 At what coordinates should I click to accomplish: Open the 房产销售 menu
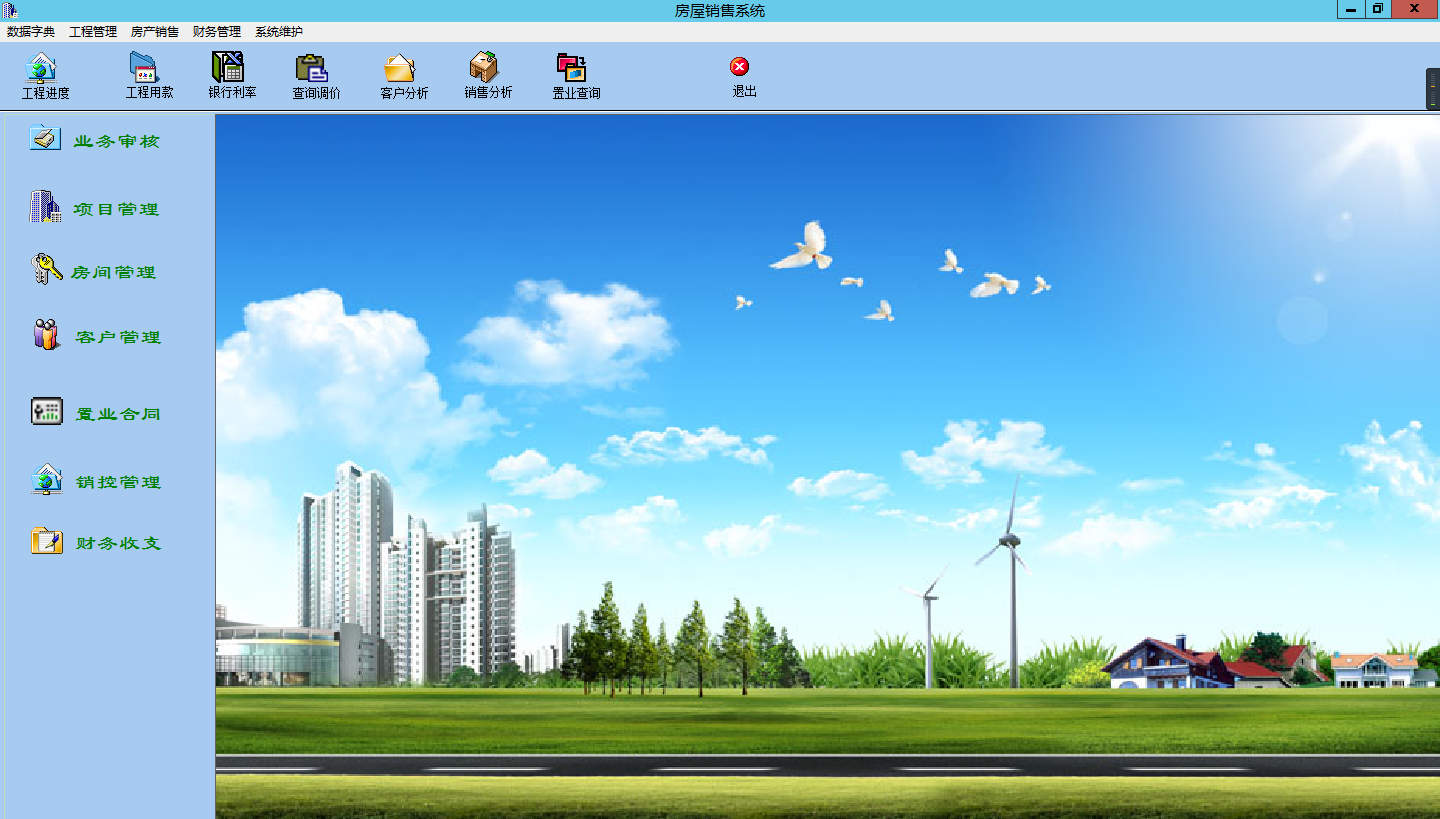point(155,32)
